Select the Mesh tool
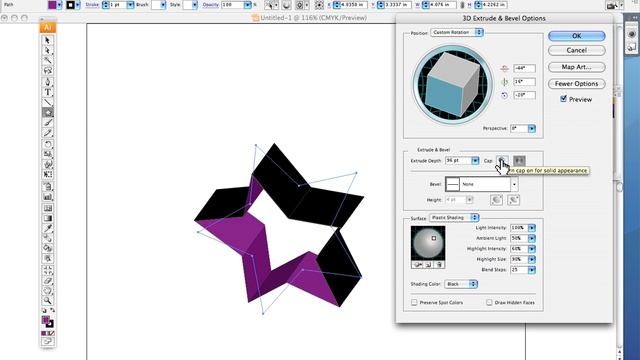 point(47,208)
